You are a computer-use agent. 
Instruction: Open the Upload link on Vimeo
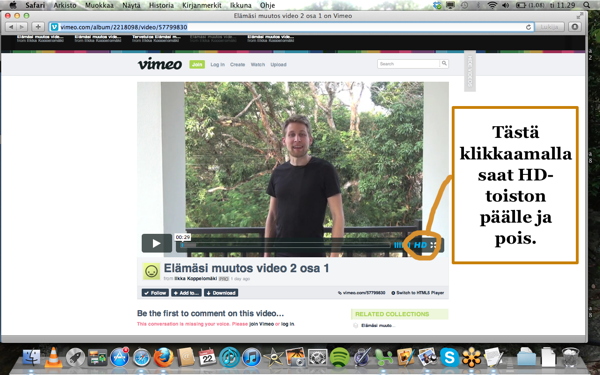coord(278,65)
